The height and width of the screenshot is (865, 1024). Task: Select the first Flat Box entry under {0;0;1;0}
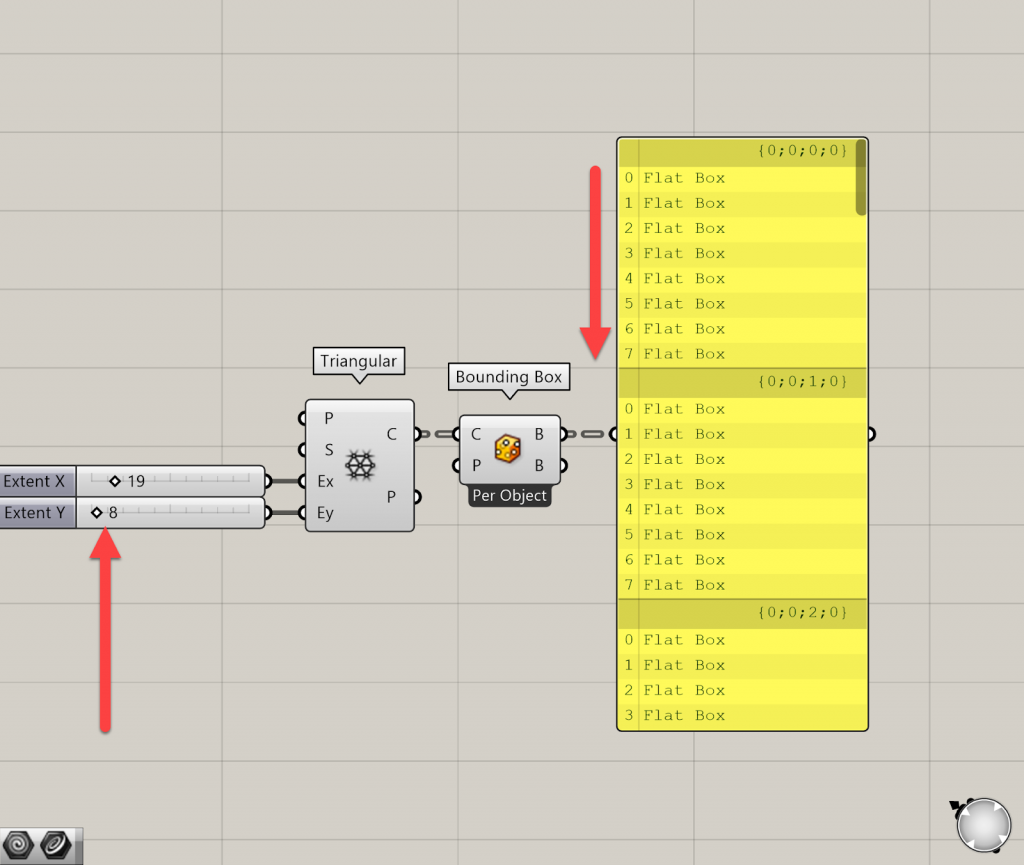[684, 408]
